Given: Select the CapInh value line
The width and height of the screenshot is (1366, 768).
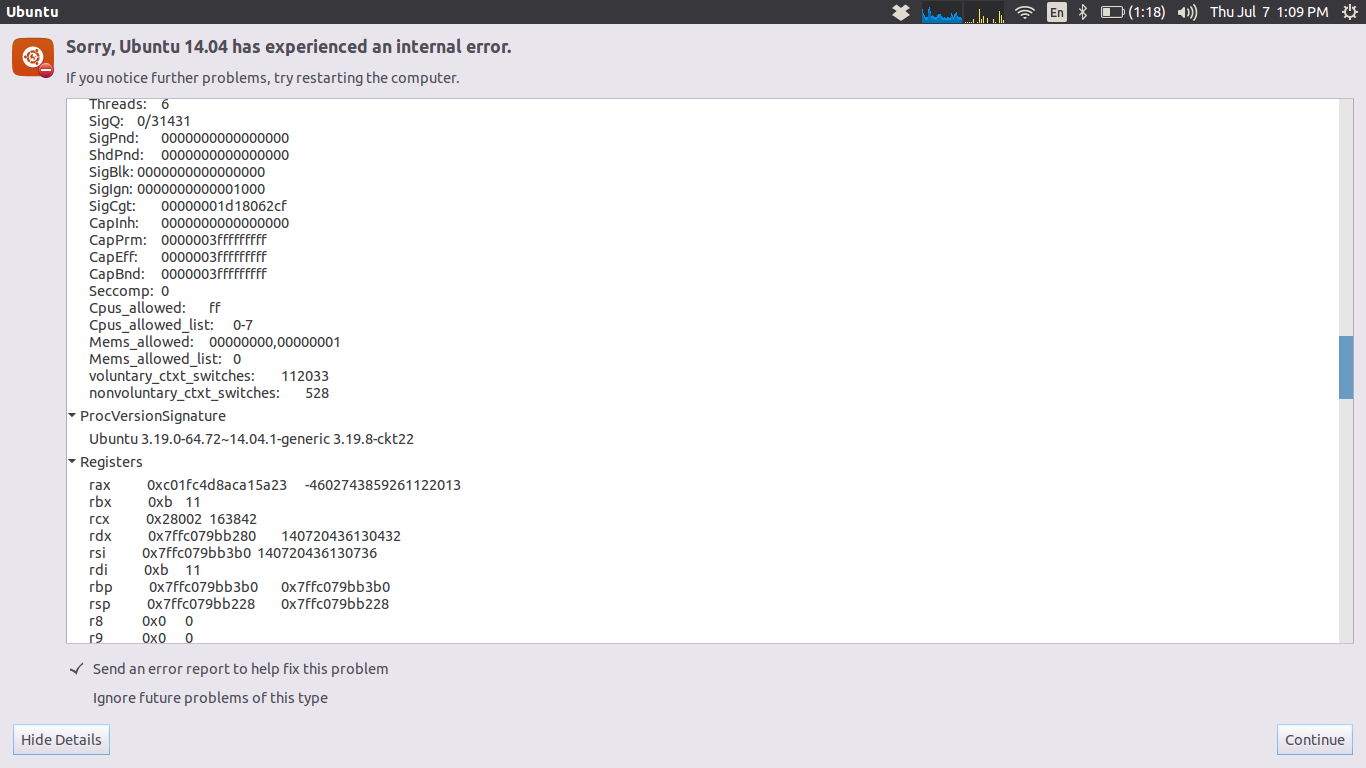Looking at the screenshot, I should point(189,223).
